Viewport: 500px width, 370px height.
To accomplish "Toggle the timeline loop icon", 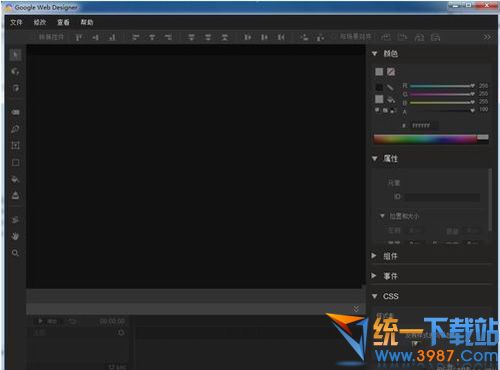I will coord(72,321).
